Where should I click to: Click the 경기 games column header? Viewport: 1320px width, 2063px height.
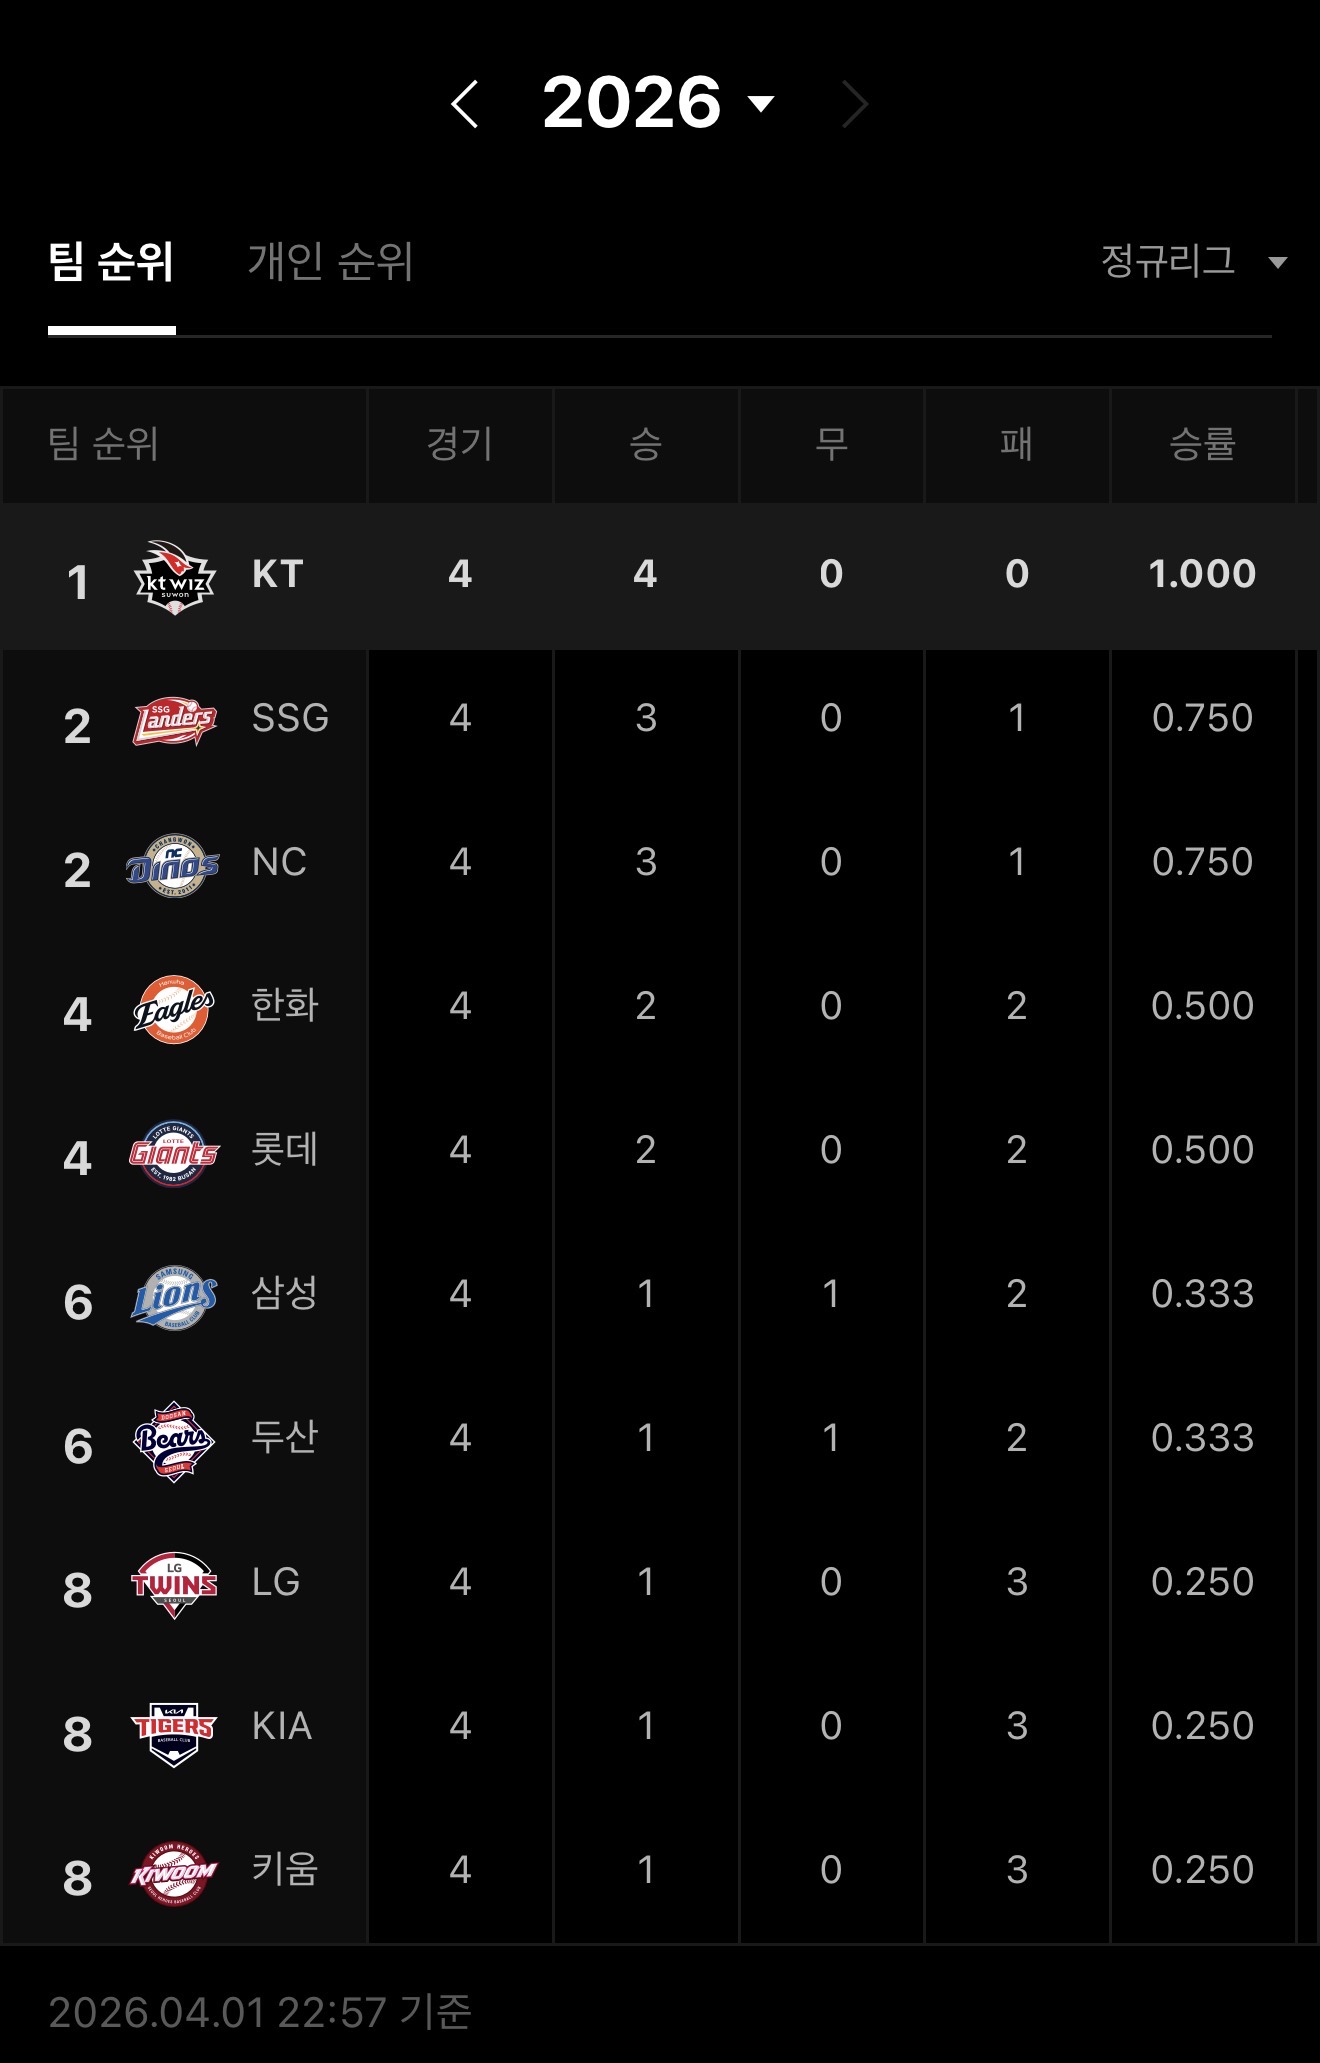coord(460,444)
